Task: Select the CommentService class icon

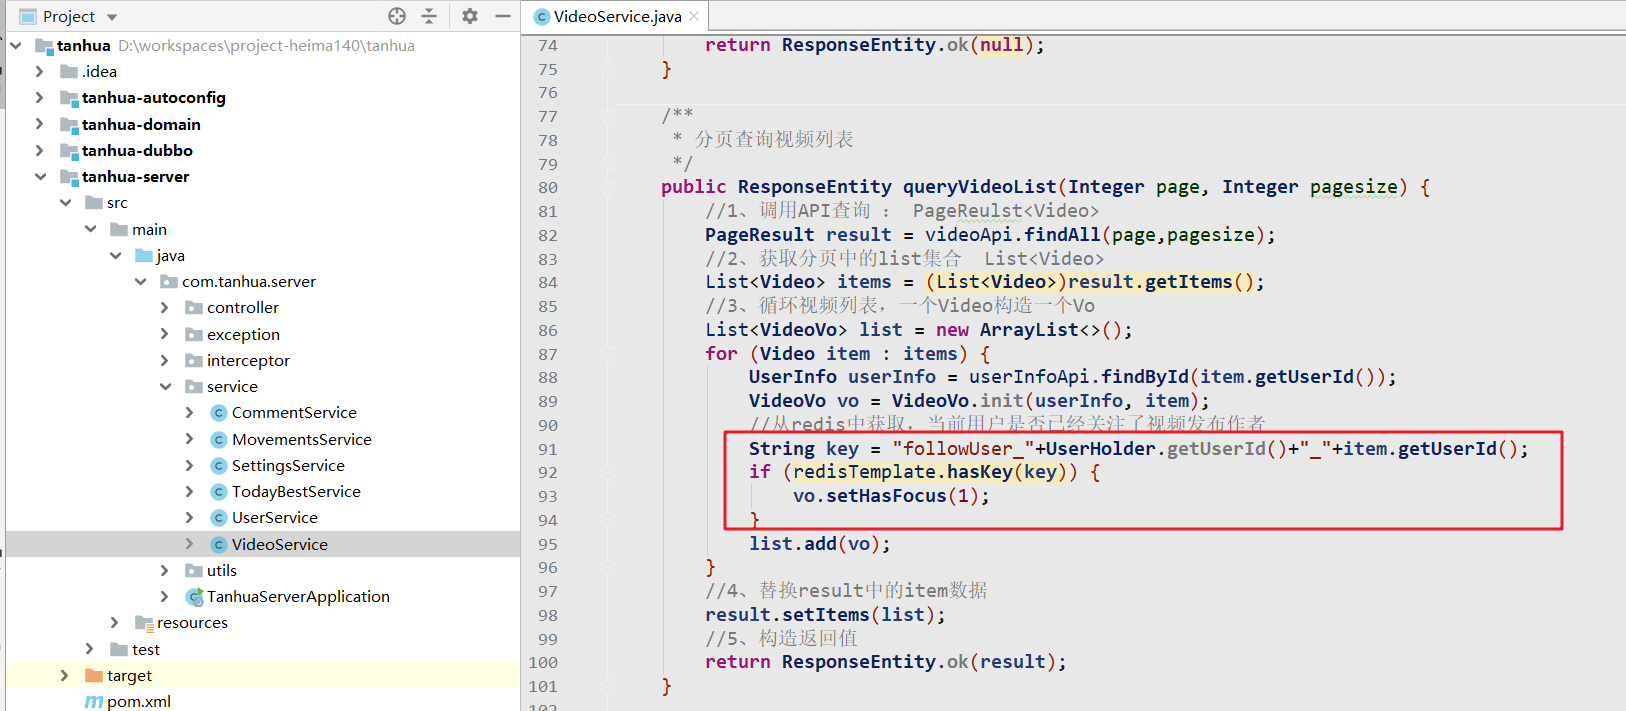Action: (x=219, y=412)
